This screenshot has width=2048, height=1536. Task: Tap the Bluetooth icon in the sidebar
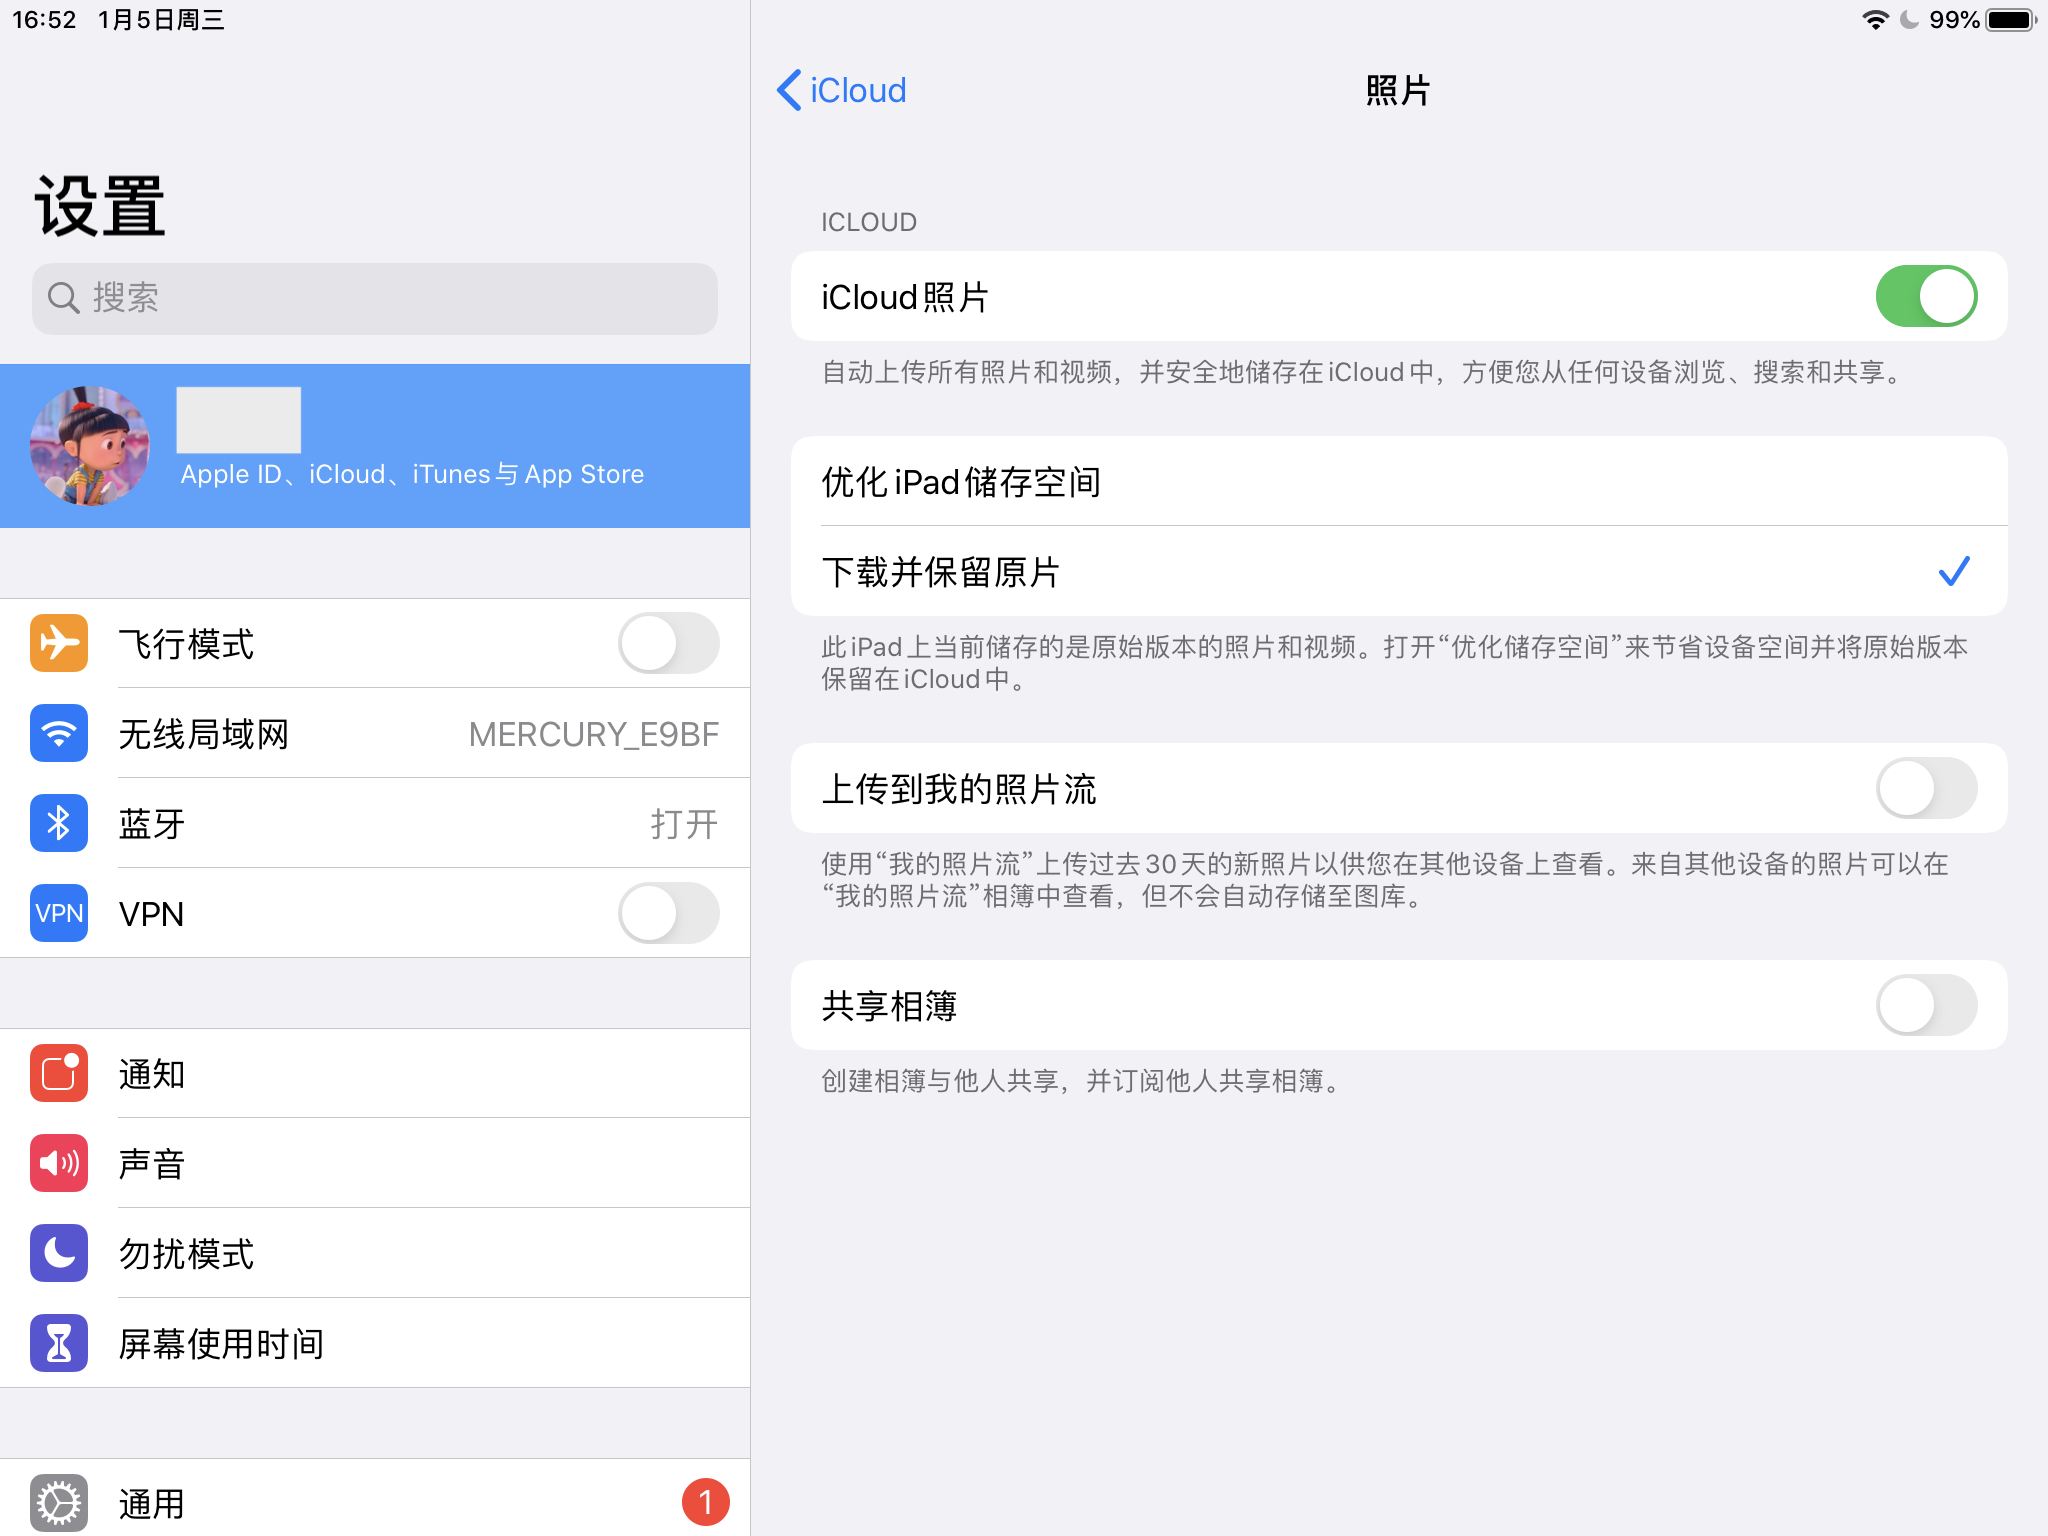coord(59,823)
